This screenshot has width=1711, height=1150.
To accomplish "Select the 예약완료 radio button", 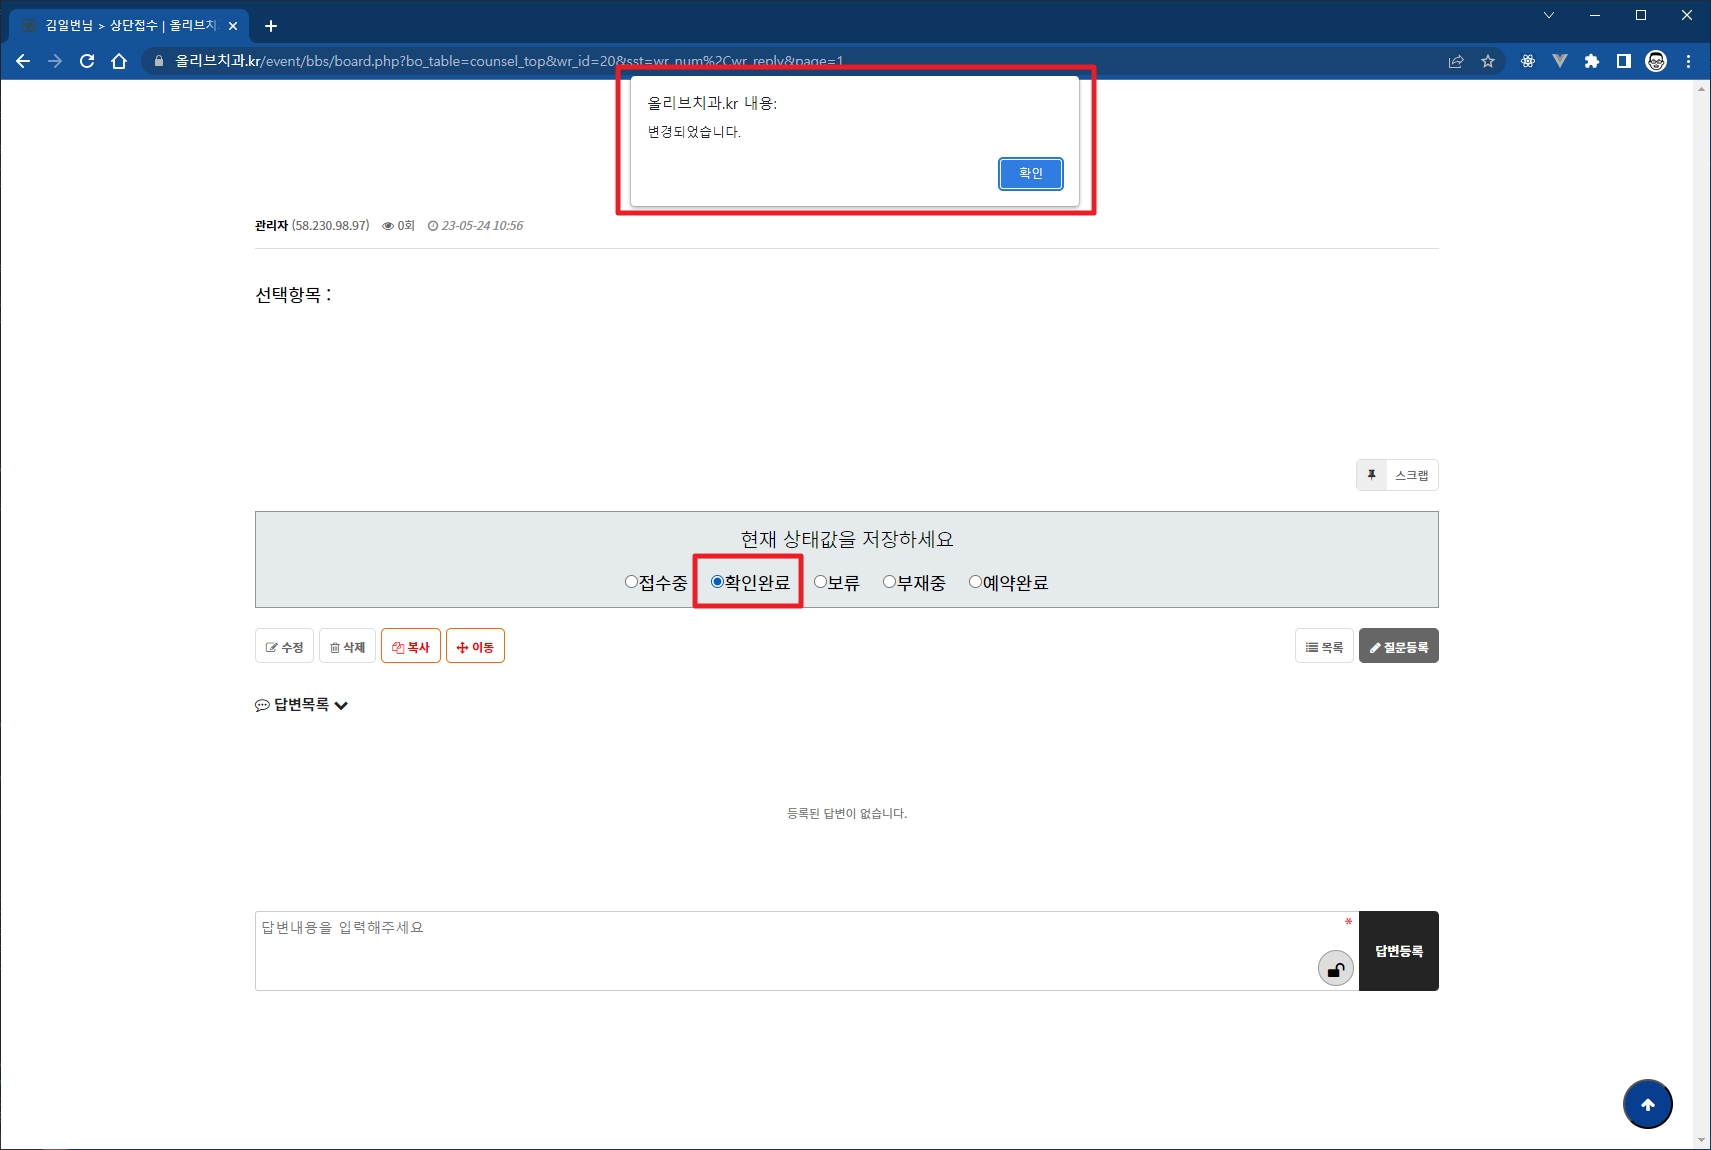I will point(975,582).
